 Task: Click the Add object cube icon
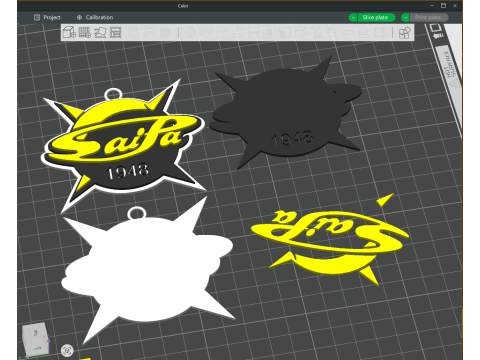coord(69,32)
